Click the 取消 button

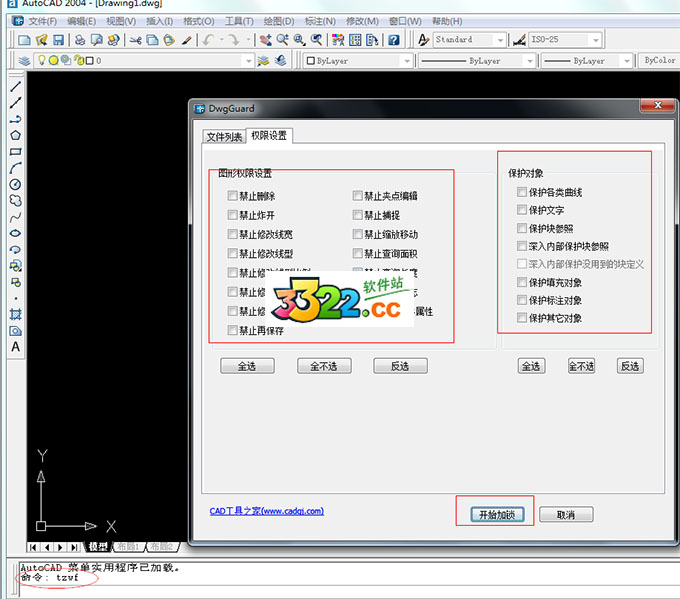(x=566, y=515)
